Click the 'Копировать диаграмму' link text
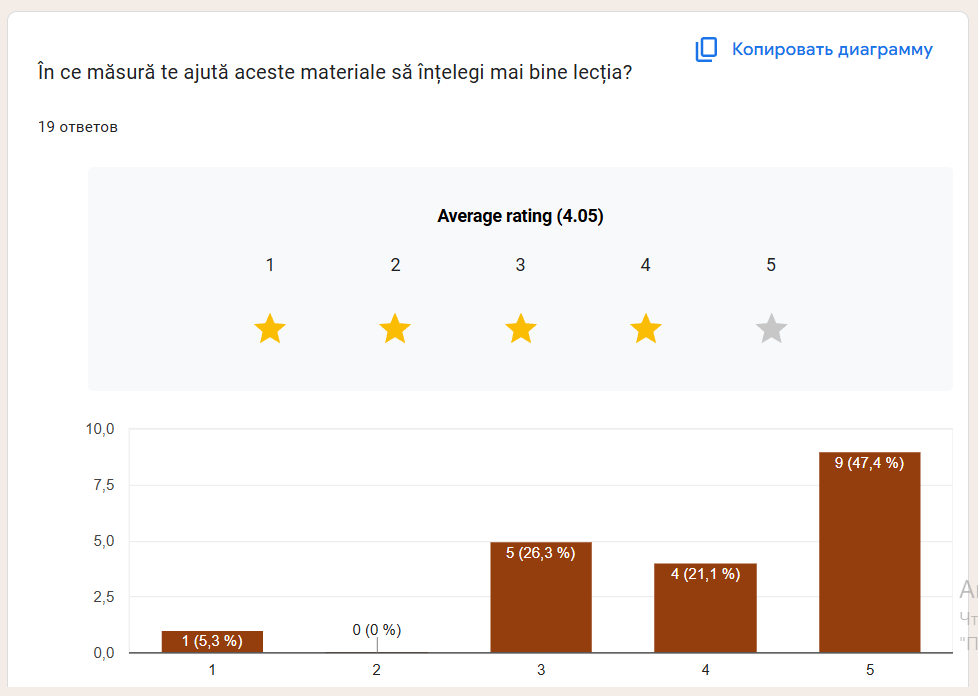Screen dimensions: 978x696 pos(832,50)
